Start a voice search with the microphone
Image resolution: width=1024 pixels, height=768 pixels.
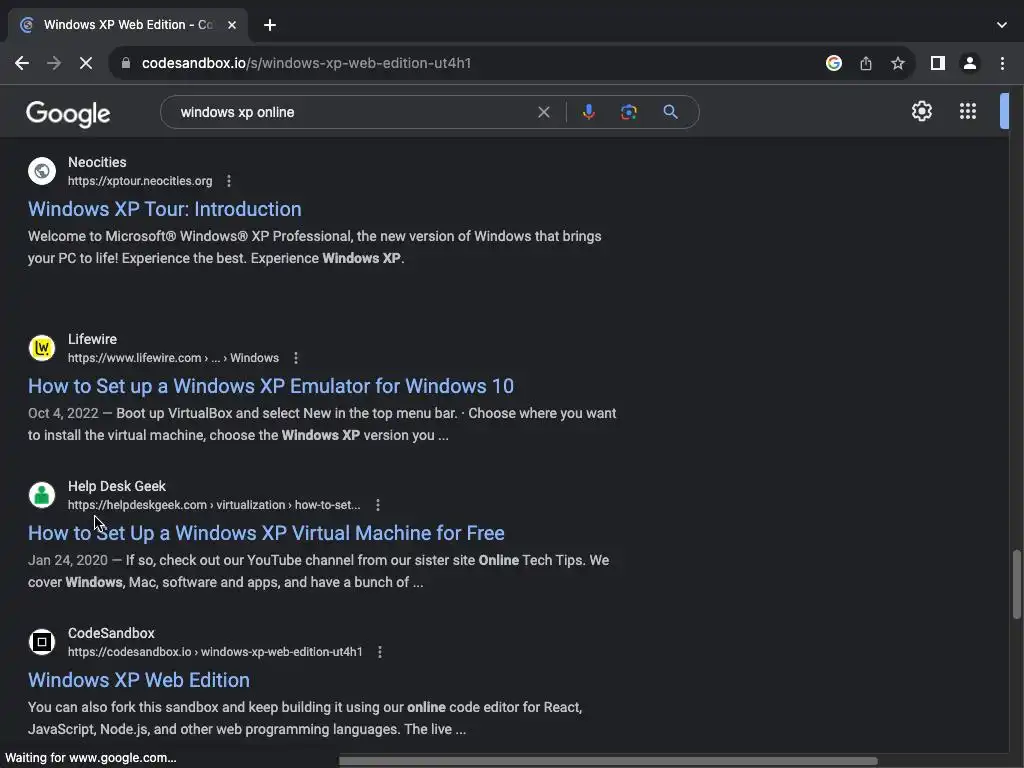click(588, 112)
